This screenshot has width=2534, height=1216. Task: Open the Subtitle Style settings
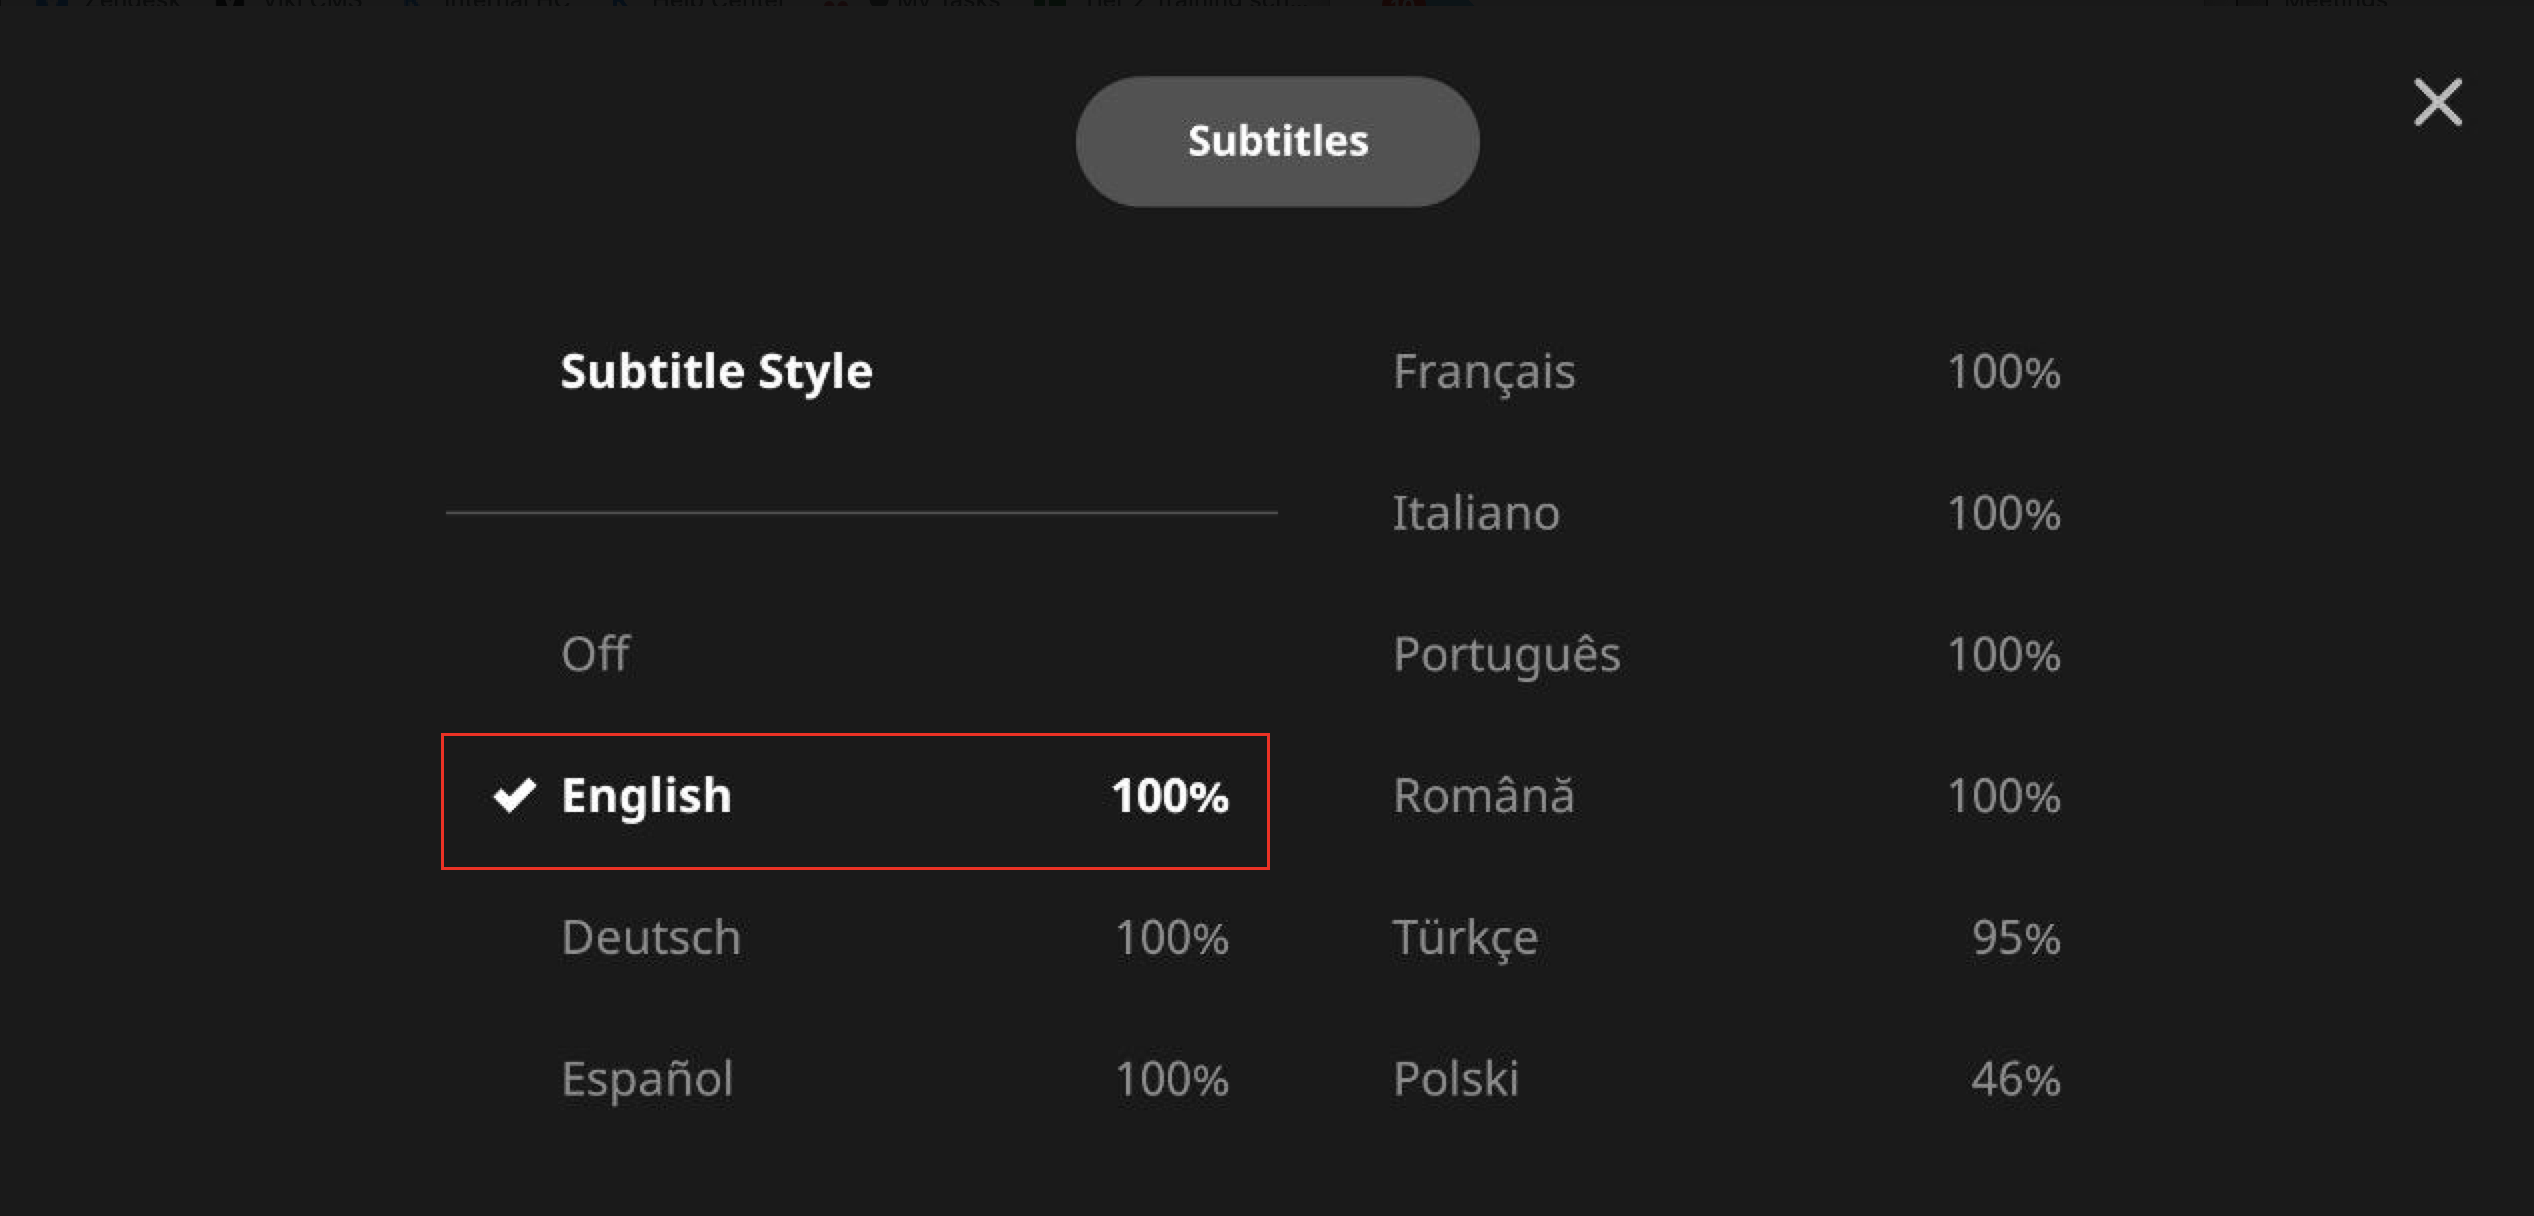click(716, 372)
